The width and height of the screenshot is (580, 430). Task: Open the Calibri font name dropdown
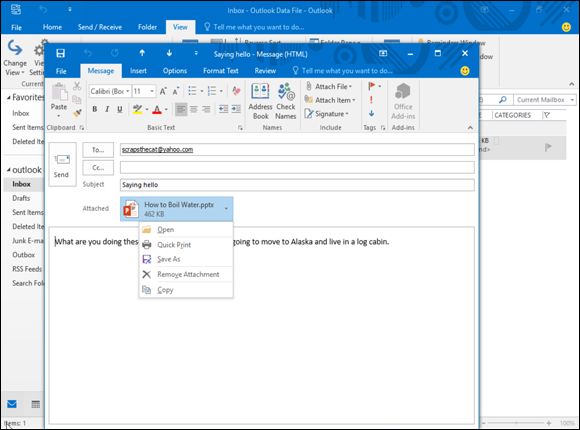(x=128, y=91)
